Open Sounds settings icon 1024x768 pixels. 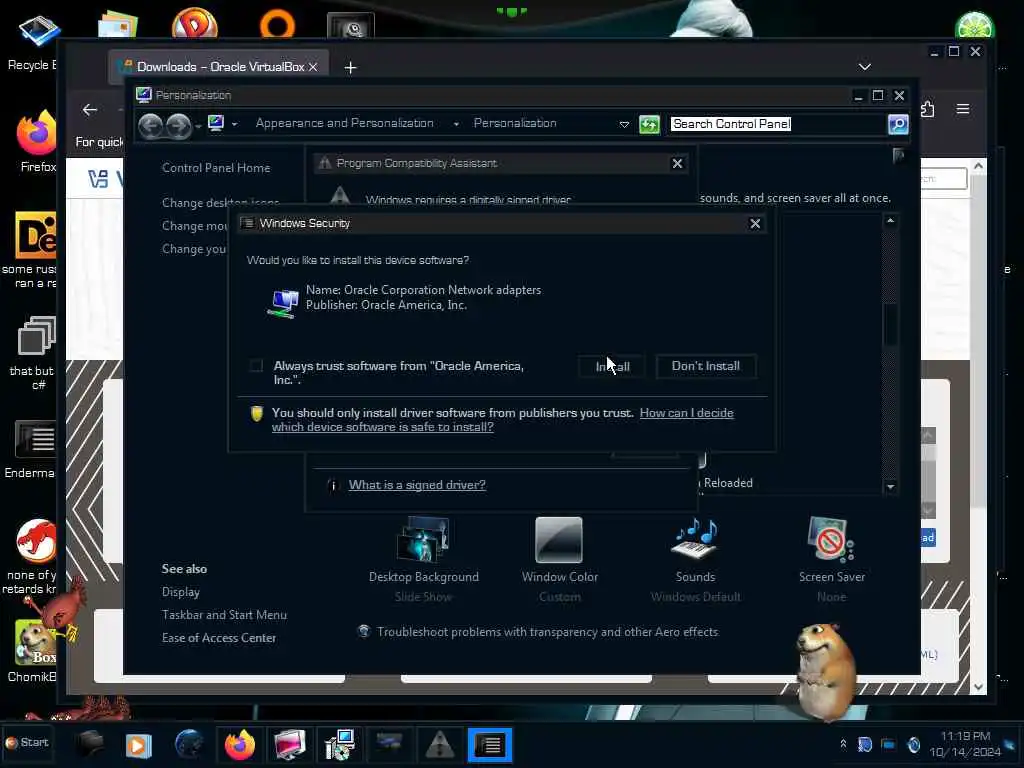(x=696, y=540)
